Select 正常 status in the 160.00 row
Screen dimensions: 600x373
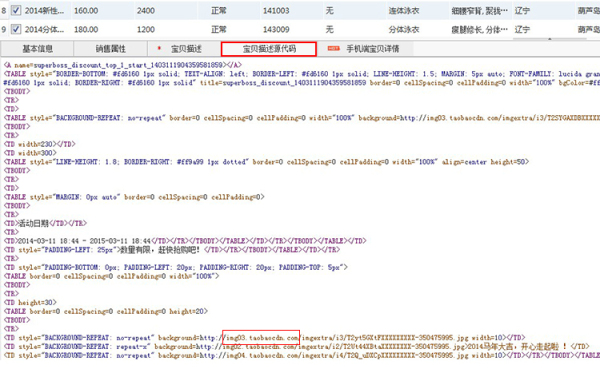tap(219, 11)
